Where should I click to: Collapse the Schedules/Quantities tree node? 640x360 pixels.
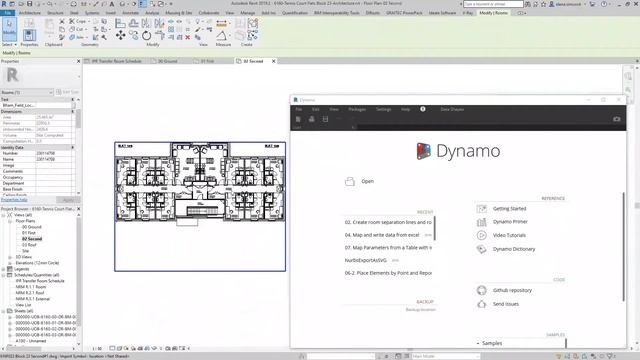(4, 275)
